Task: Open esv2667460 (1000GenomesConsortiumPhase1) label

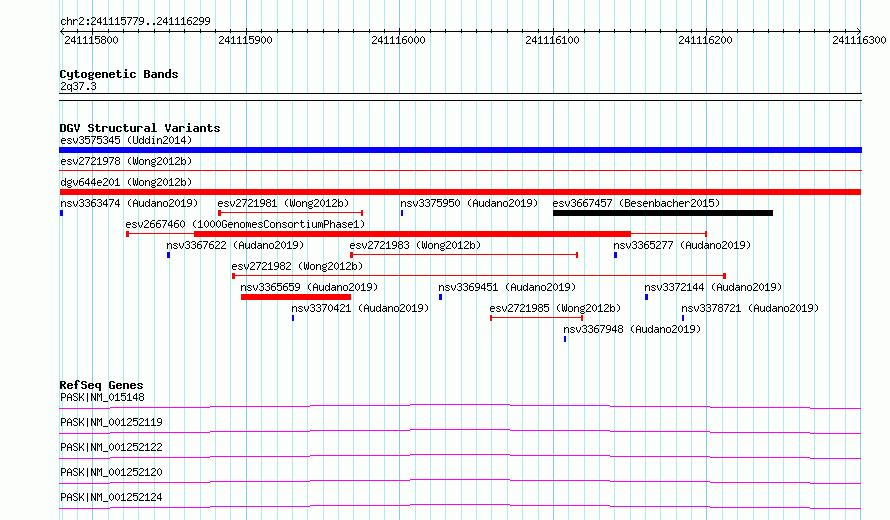Action: tap(245, 224)
